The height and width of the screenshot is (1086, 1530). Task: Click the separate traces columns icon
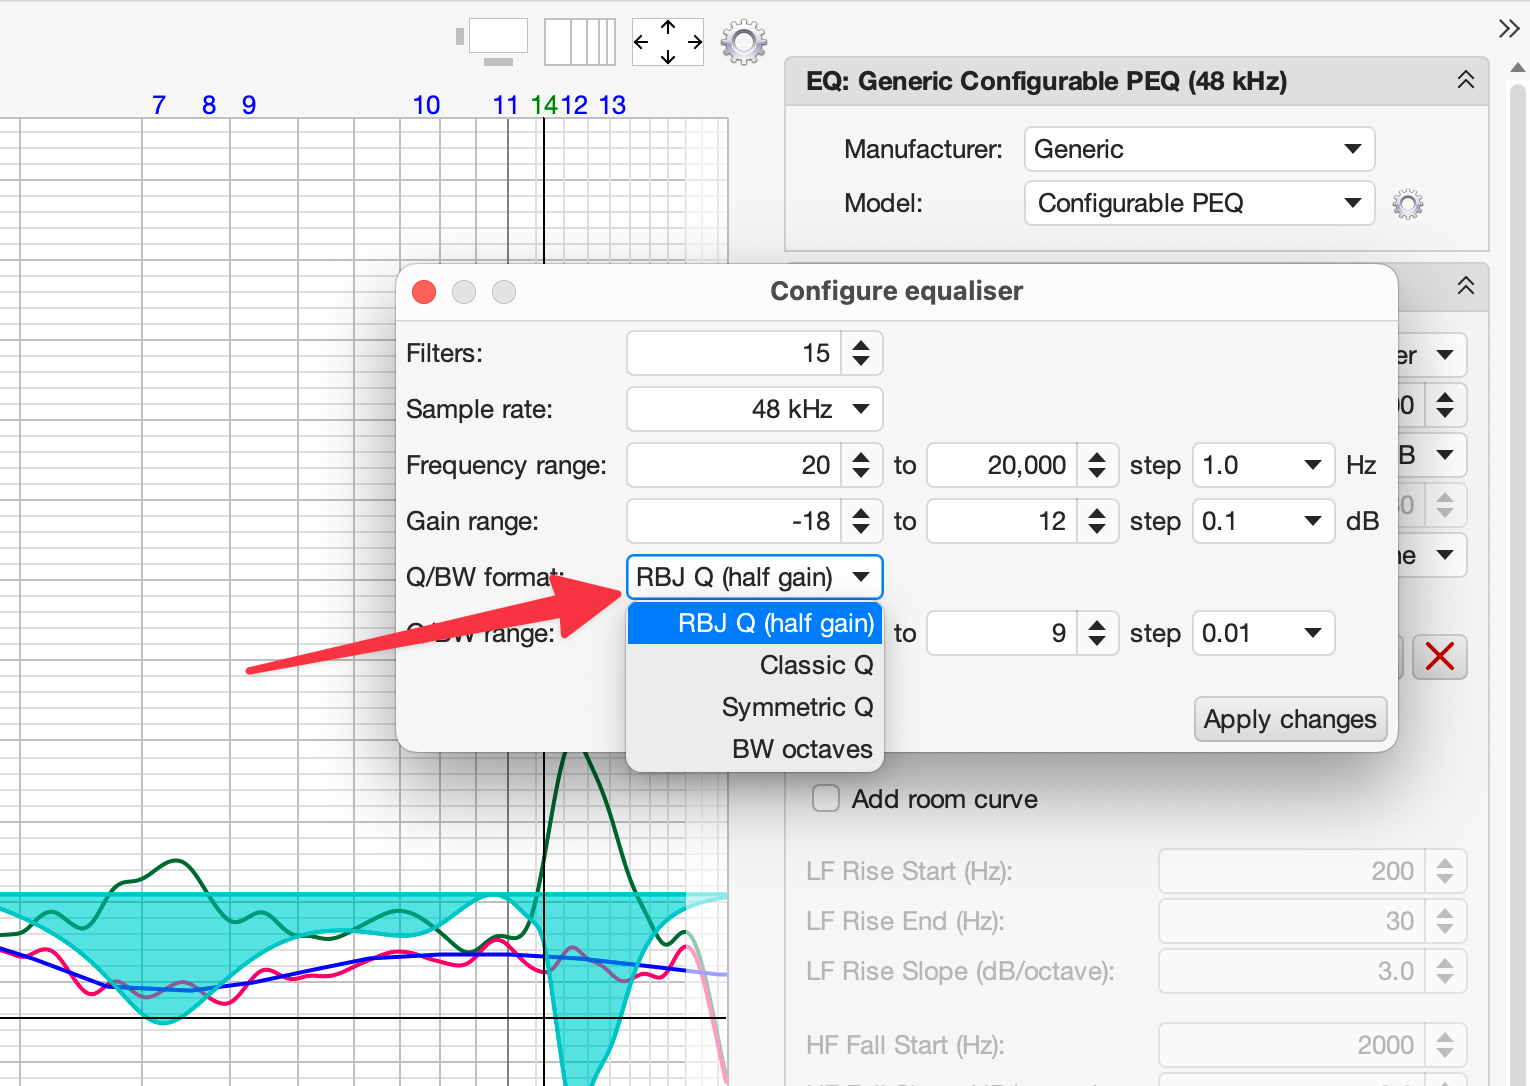(580, 42)
